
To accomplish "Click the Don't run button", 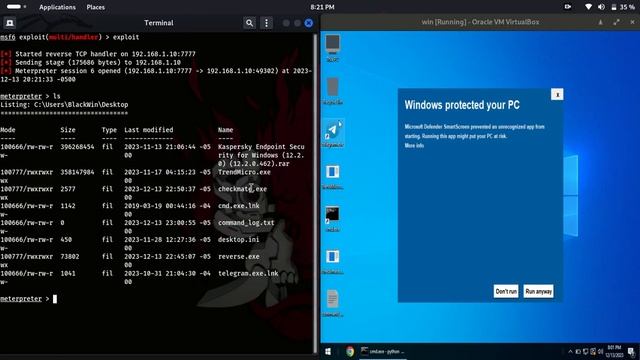I will click(506, 291).
